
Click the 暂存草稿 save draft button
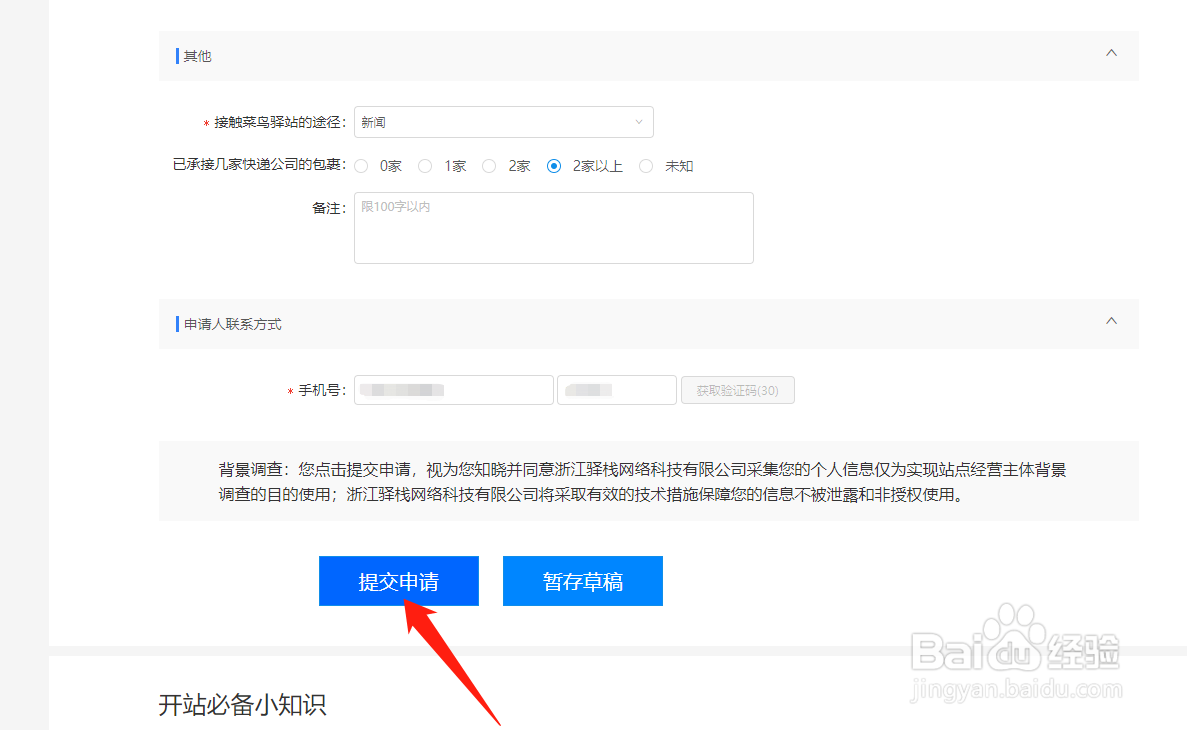coord(583,581)
